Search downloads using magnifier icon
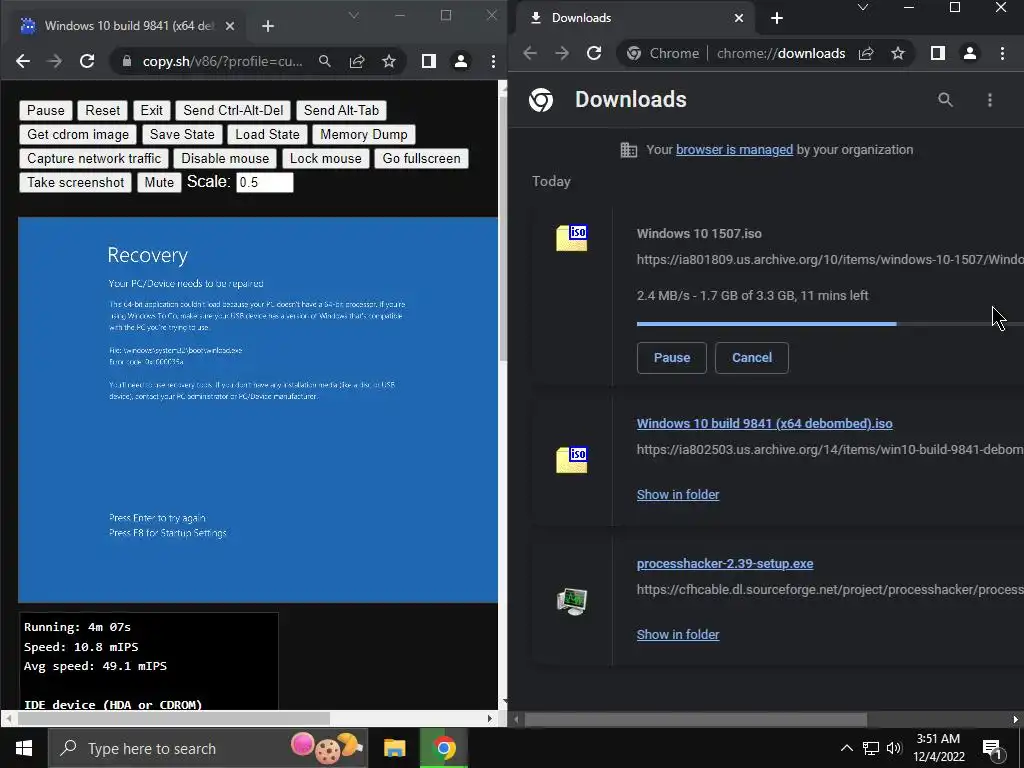Viewport: 1024px width, 768px height. pos(945,100)
